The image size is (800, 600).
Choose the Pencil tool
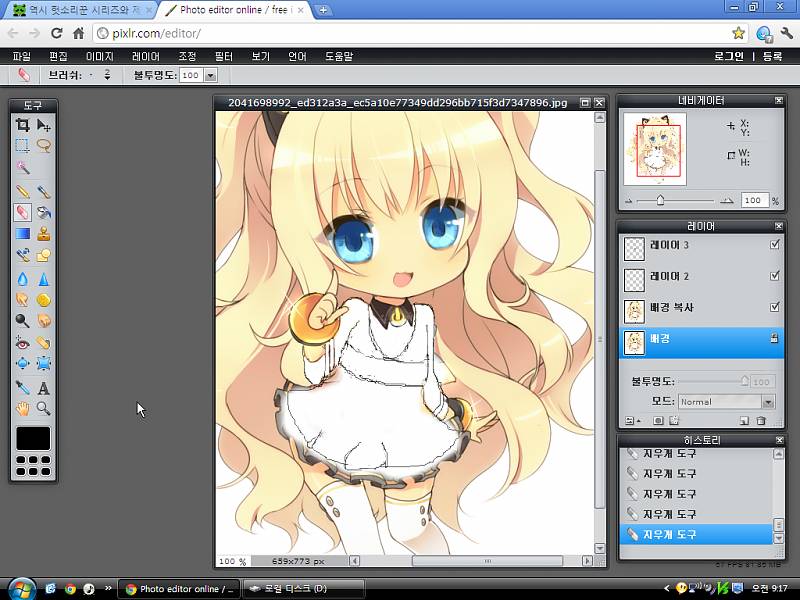tap(22, 191)
